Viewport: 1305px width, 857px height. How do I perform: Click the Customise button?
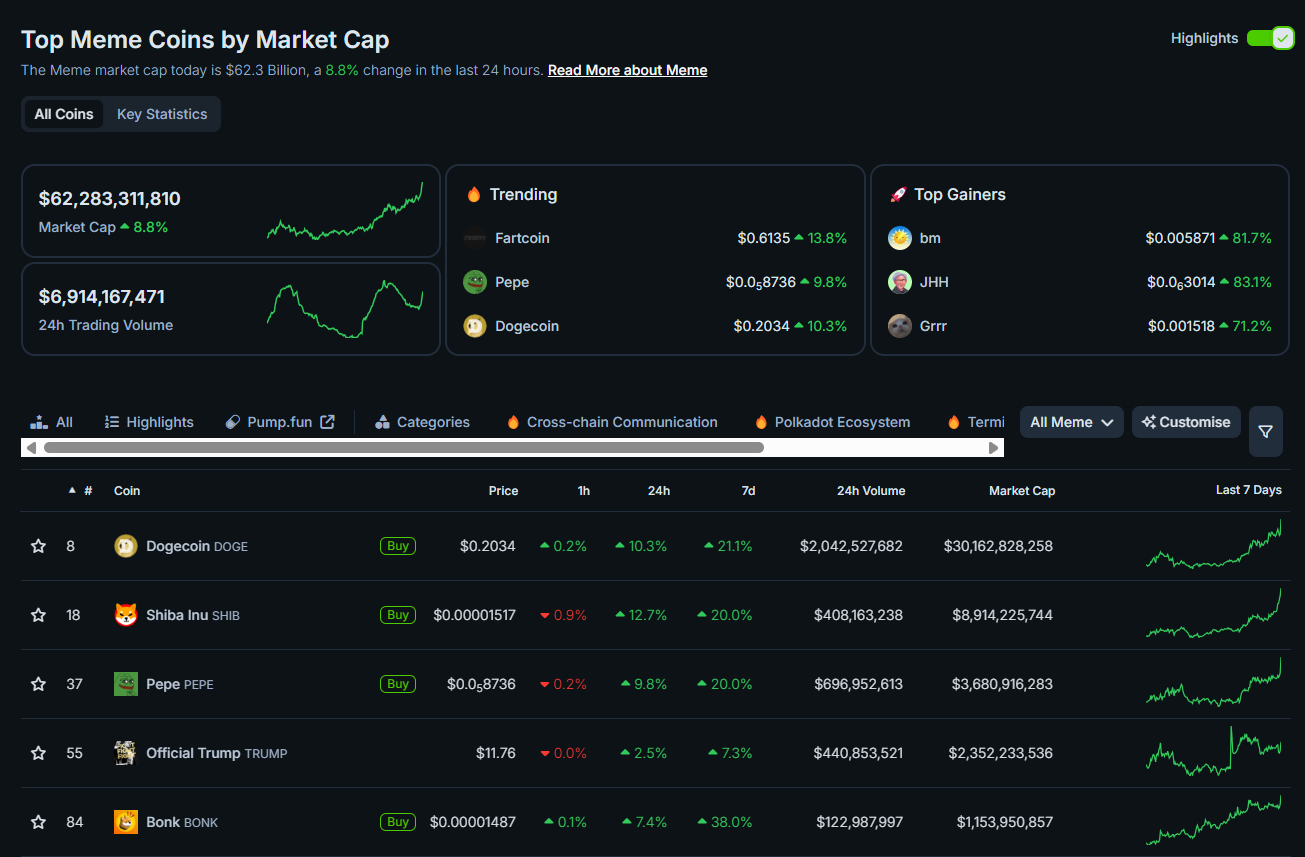click(x=1186, y=422)
